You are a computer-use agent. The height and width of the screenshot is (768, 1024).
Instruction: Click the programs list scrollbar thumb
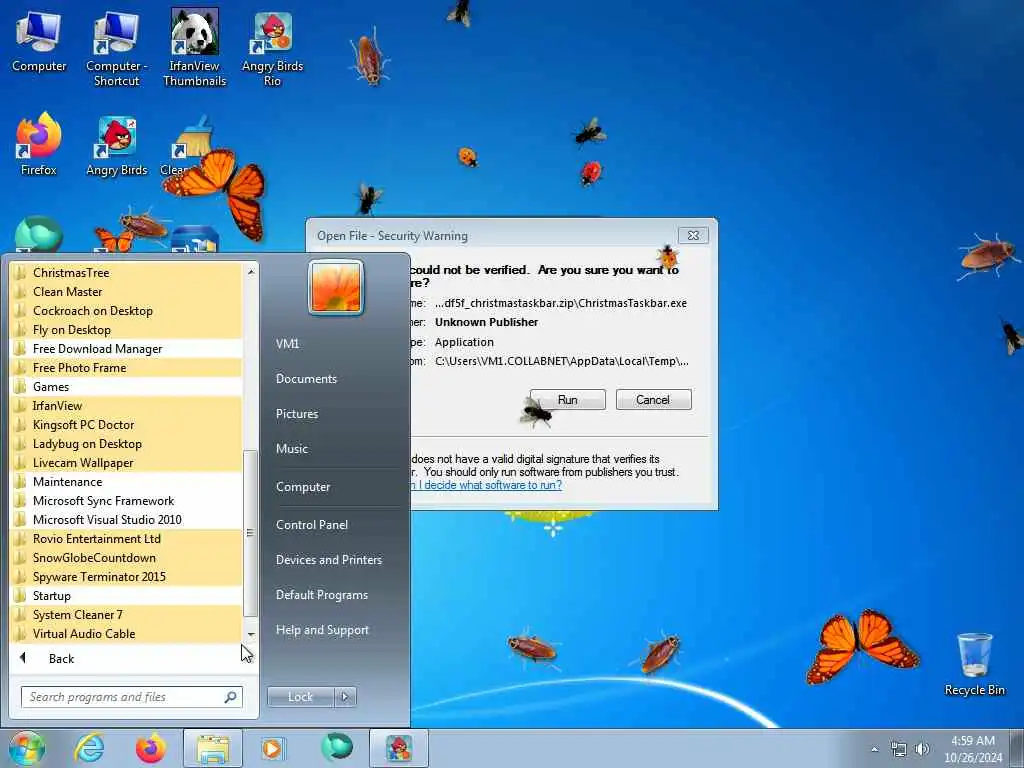pos(250,534)
